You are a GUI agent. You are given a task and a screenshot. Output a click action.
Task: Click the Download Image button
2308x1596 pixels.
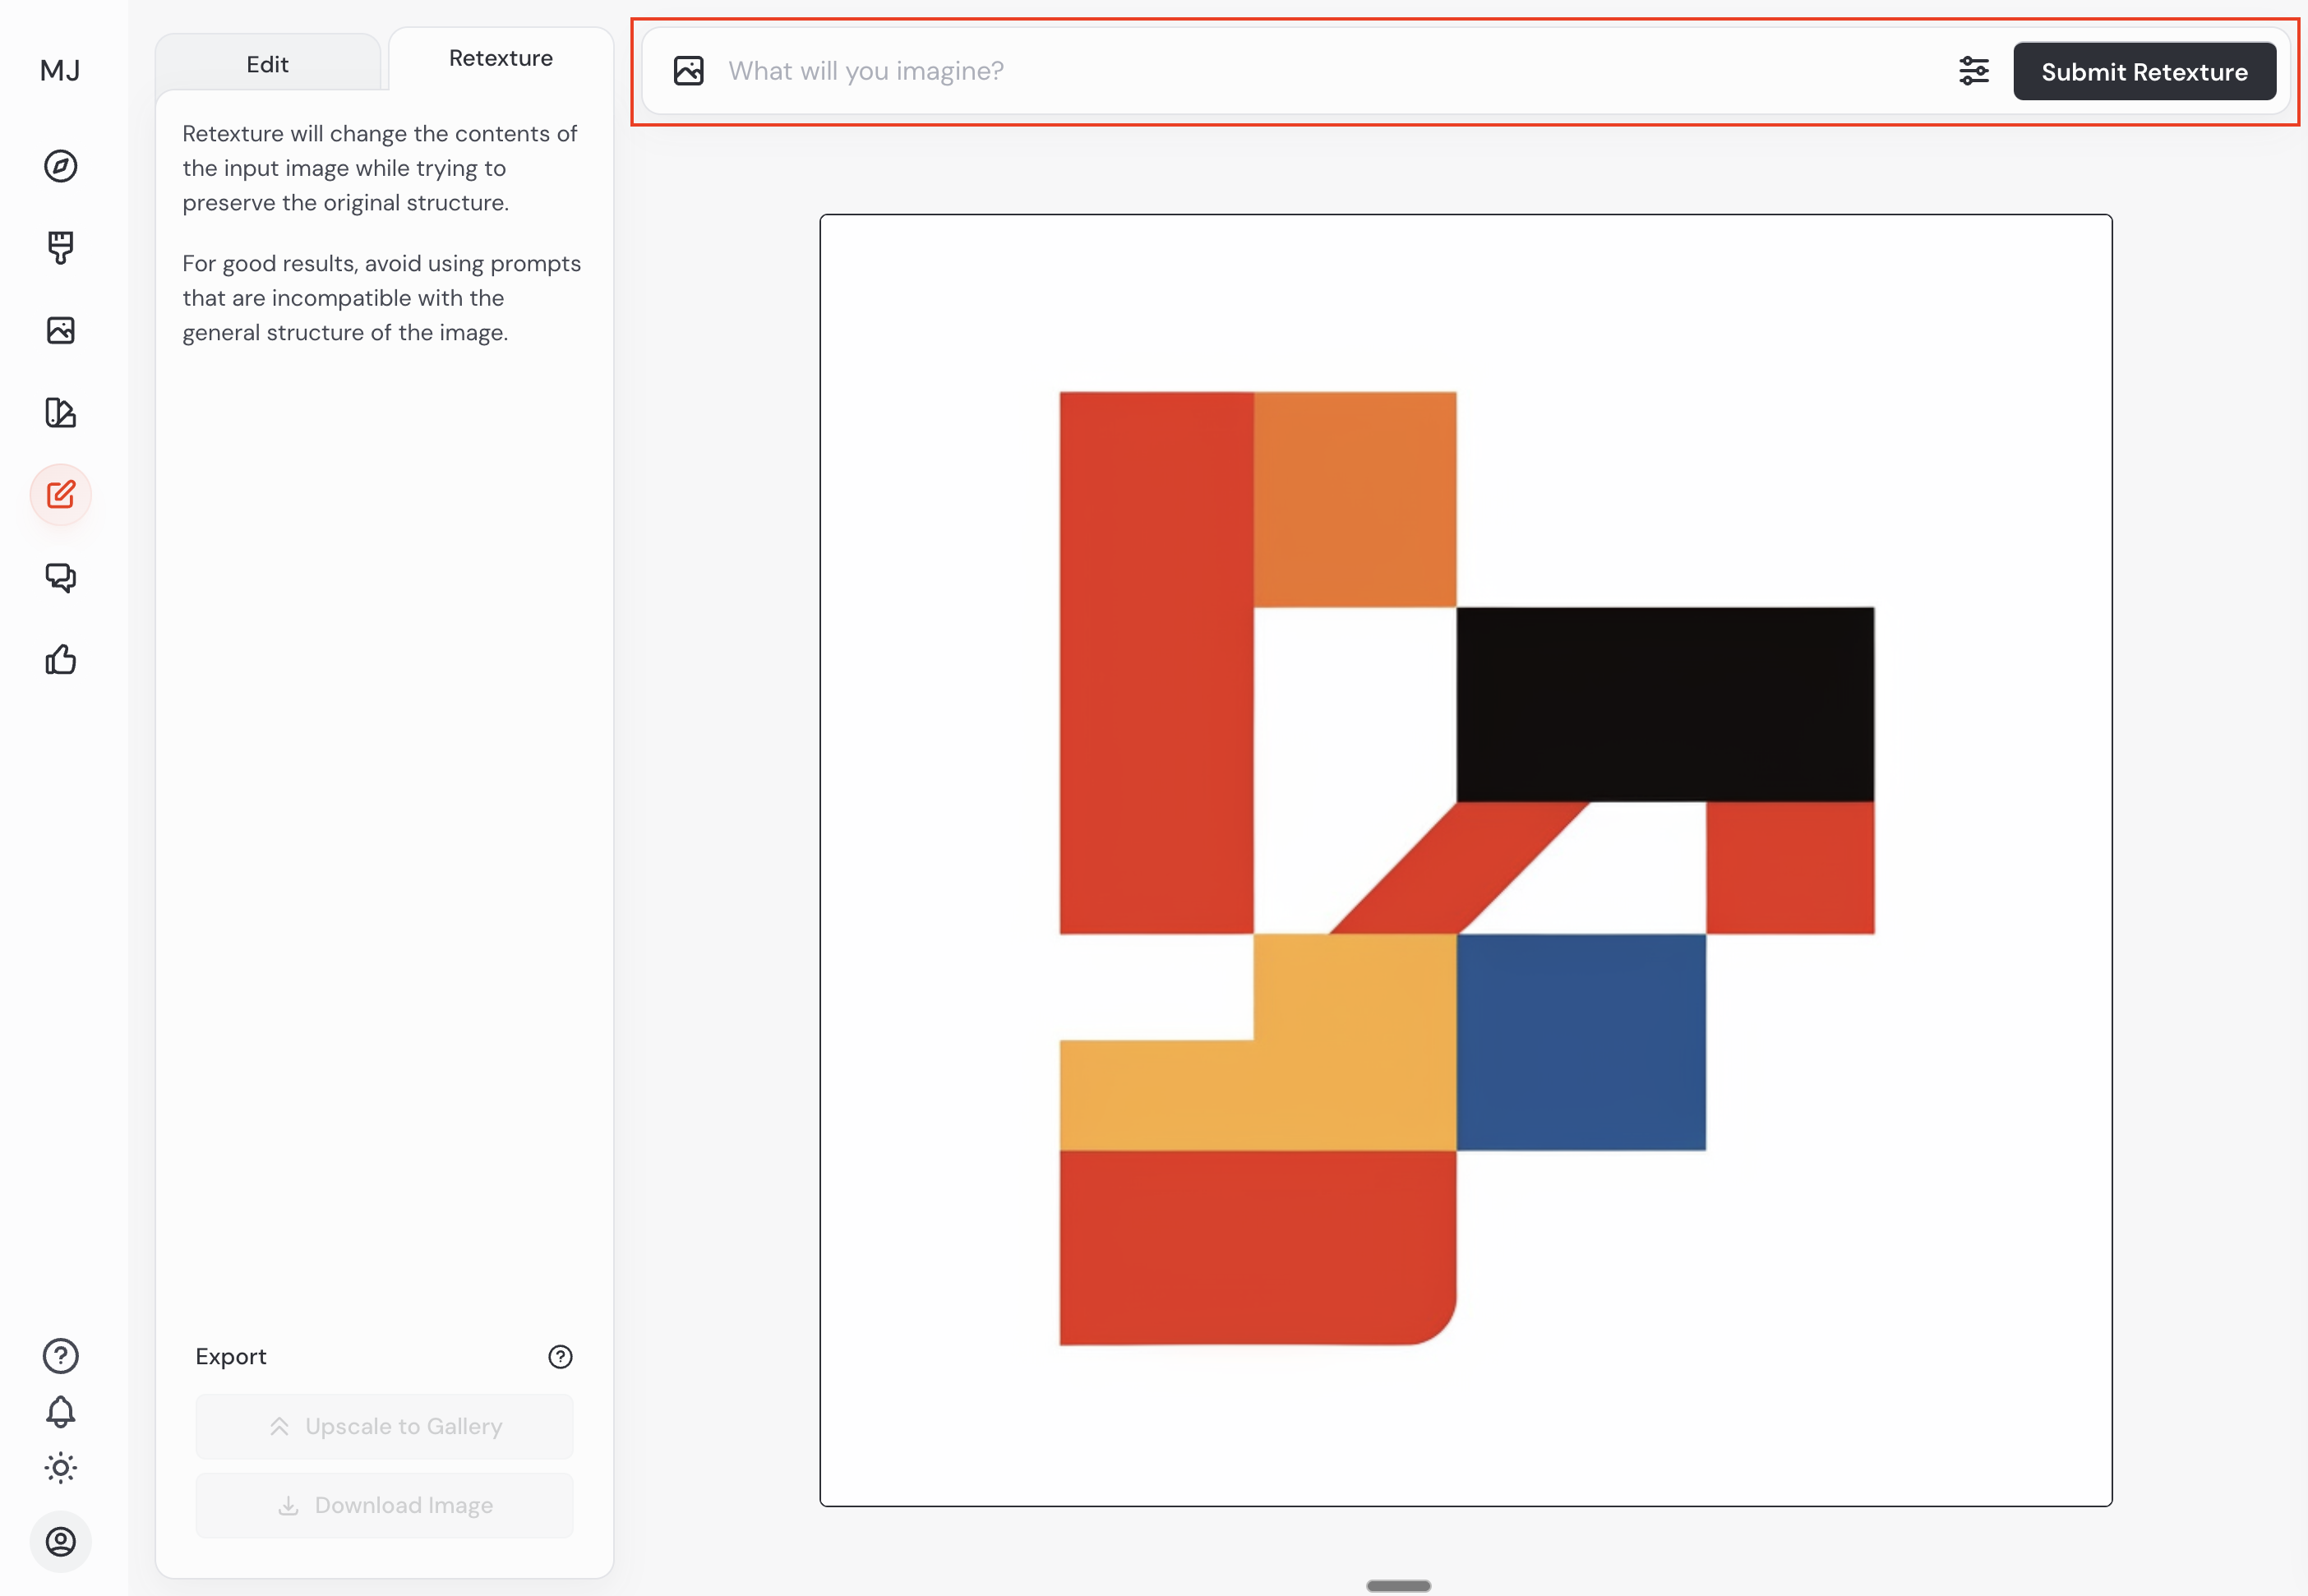[x=385, y=1506]
